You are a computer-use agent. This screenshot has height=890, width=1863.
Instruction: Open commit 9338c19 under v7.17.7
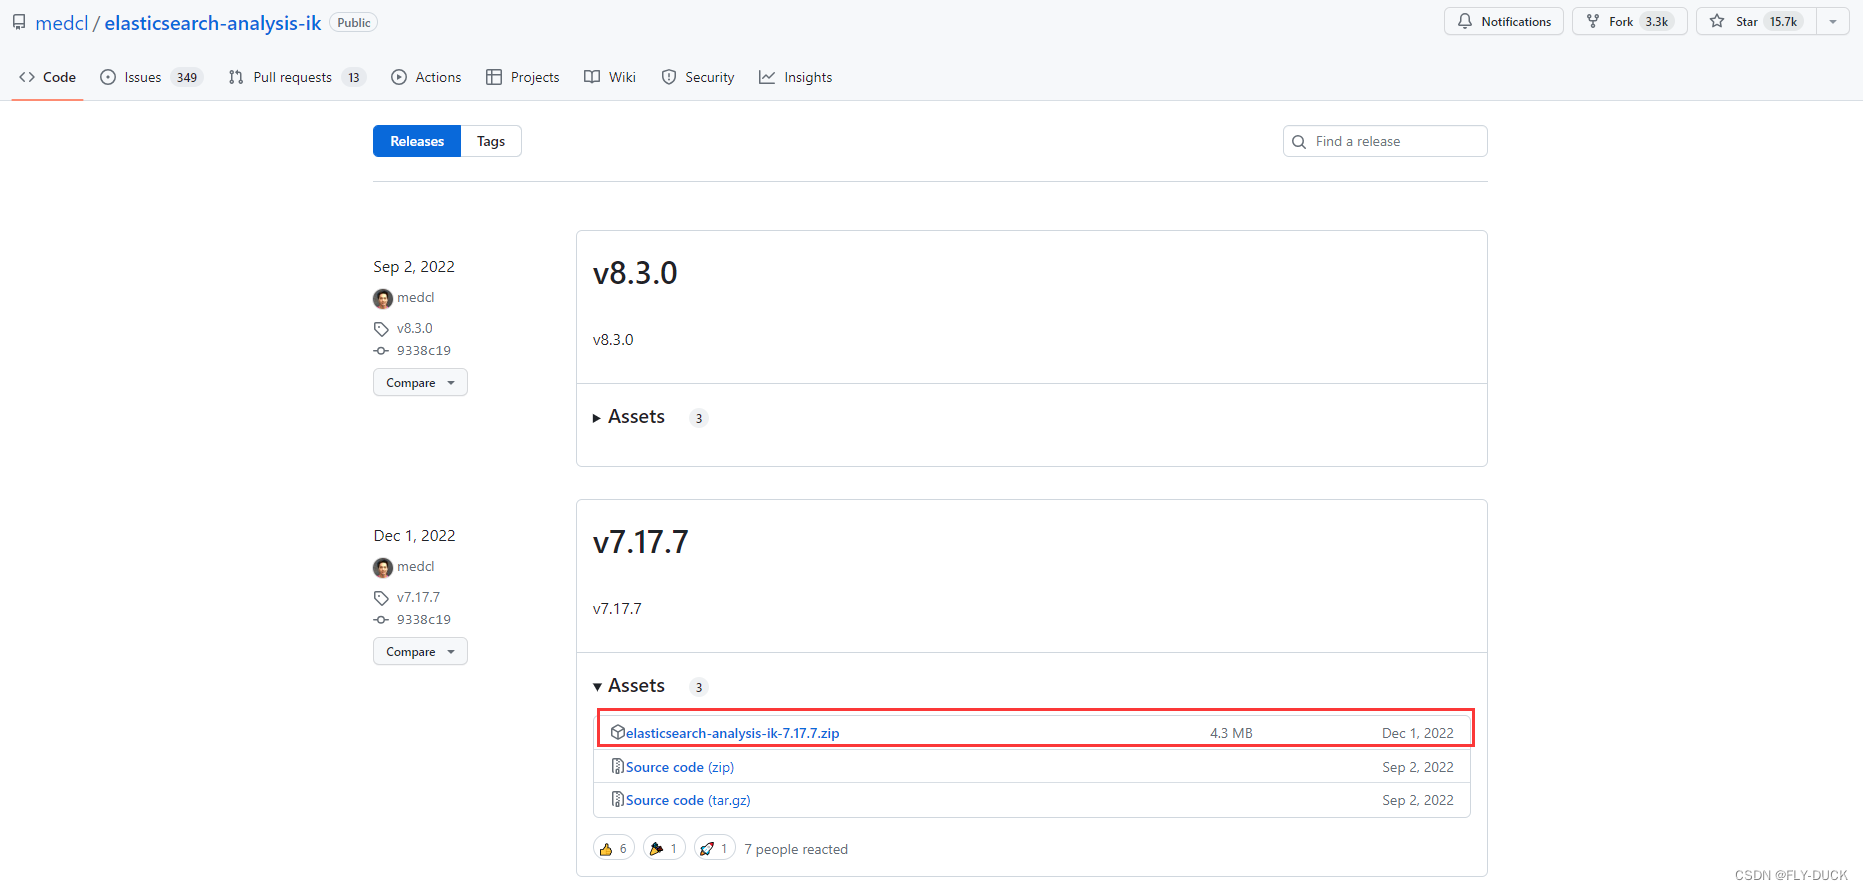coord(424,619)
